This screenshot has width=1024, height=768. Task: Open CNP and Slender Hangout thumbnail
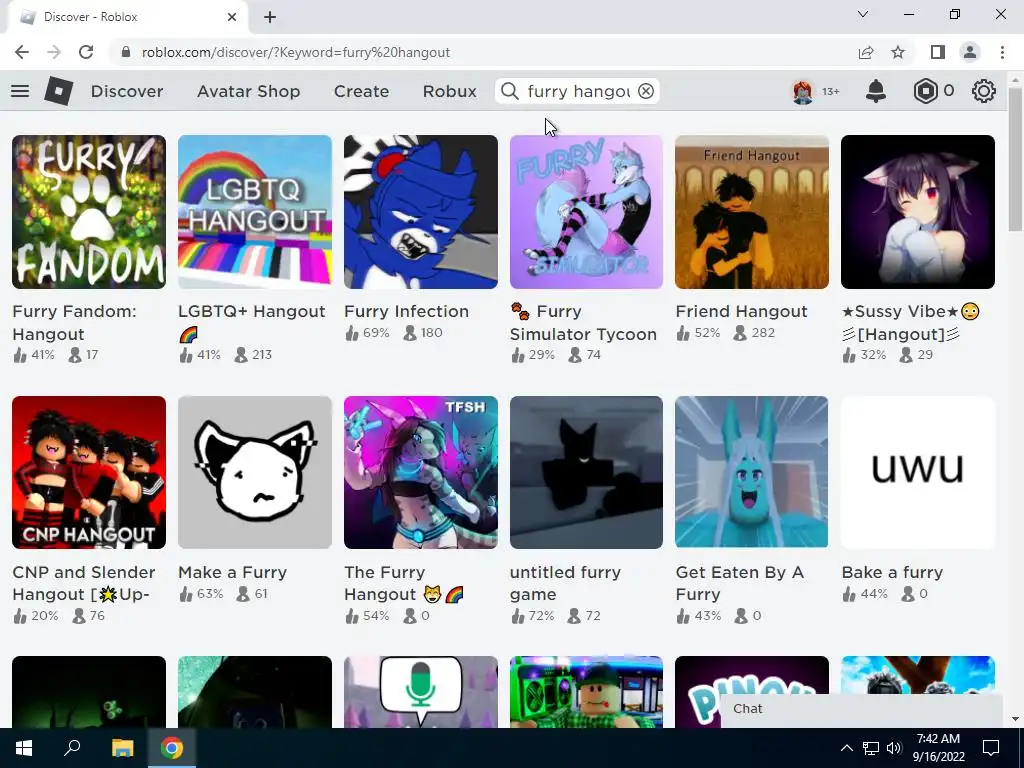pyautogui.click(x=89, y=472)
